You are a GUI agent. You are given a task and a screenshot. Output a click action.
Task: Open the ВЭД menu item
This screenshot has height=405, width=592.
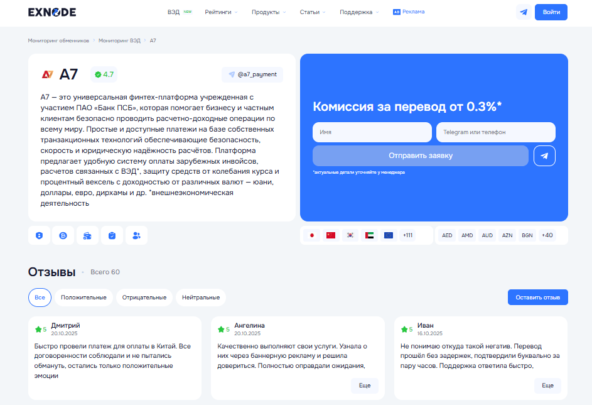click(x=179, y=12)
